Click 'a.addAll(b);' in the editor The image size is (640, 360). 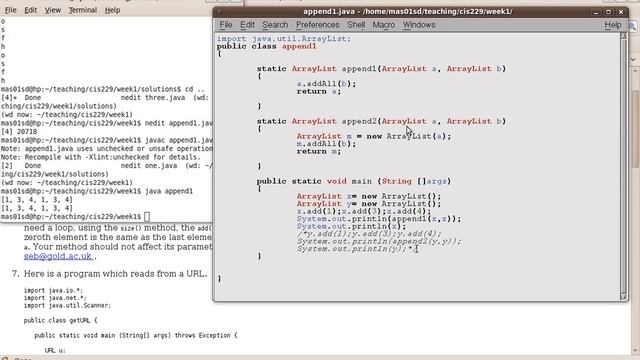[326, 84]
